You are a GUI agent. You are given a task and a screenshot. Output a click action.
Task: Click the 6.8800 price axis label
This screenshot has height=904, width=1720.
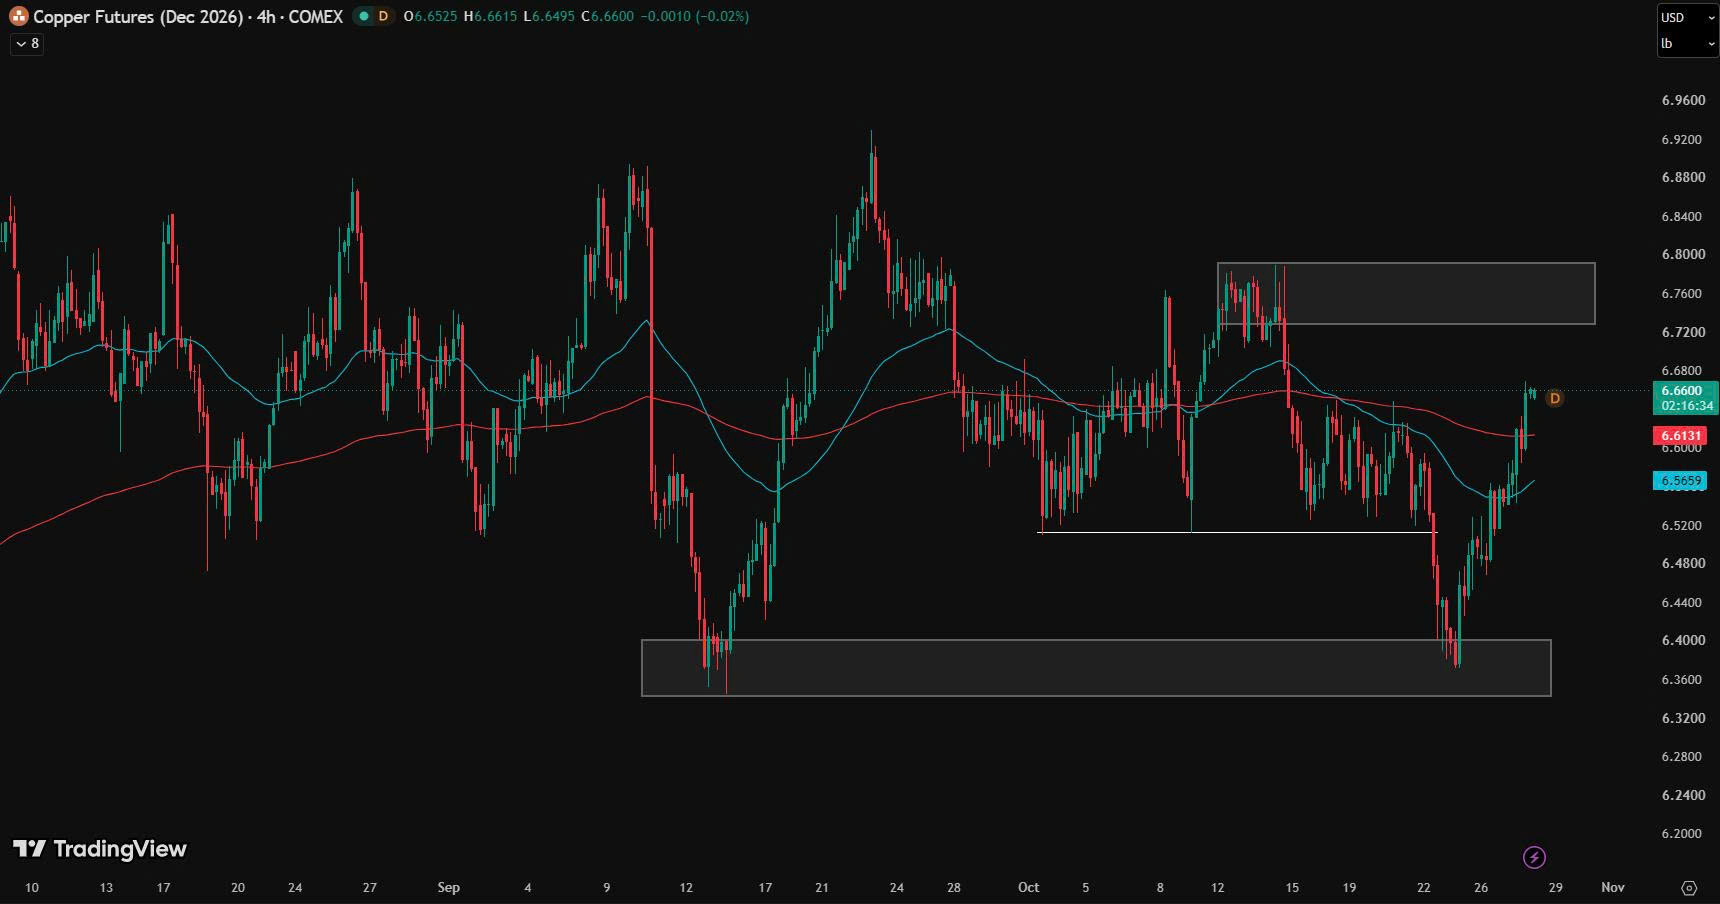(x=1683, y=177)
